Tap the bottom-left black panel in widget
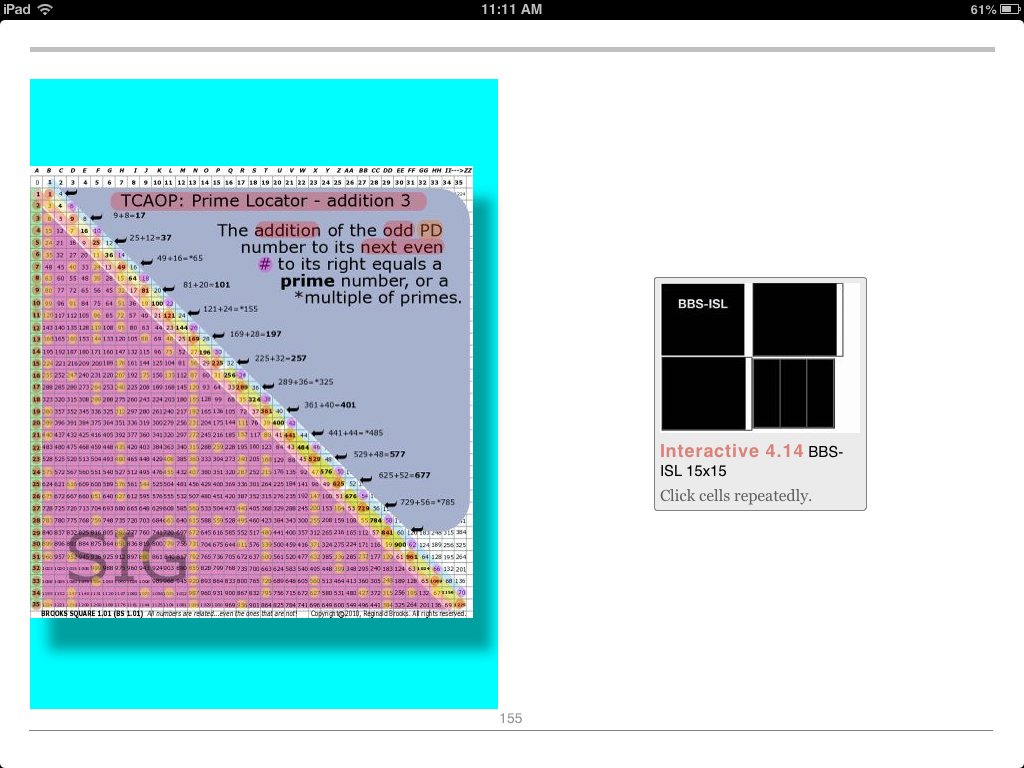Image resolution: width=1024 pixels, height=768 pixels. pyautogui.click(x=703, y=394)
